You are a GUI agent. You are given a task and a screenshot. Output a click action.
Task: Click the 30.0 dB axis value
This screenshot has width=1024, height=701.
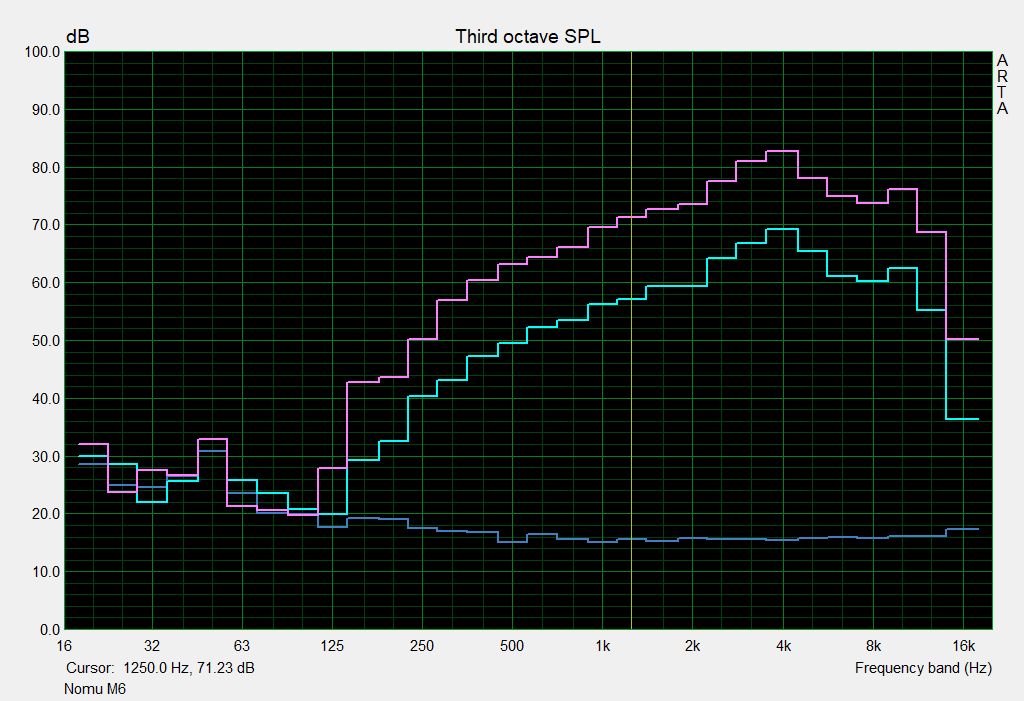(46, 457)
